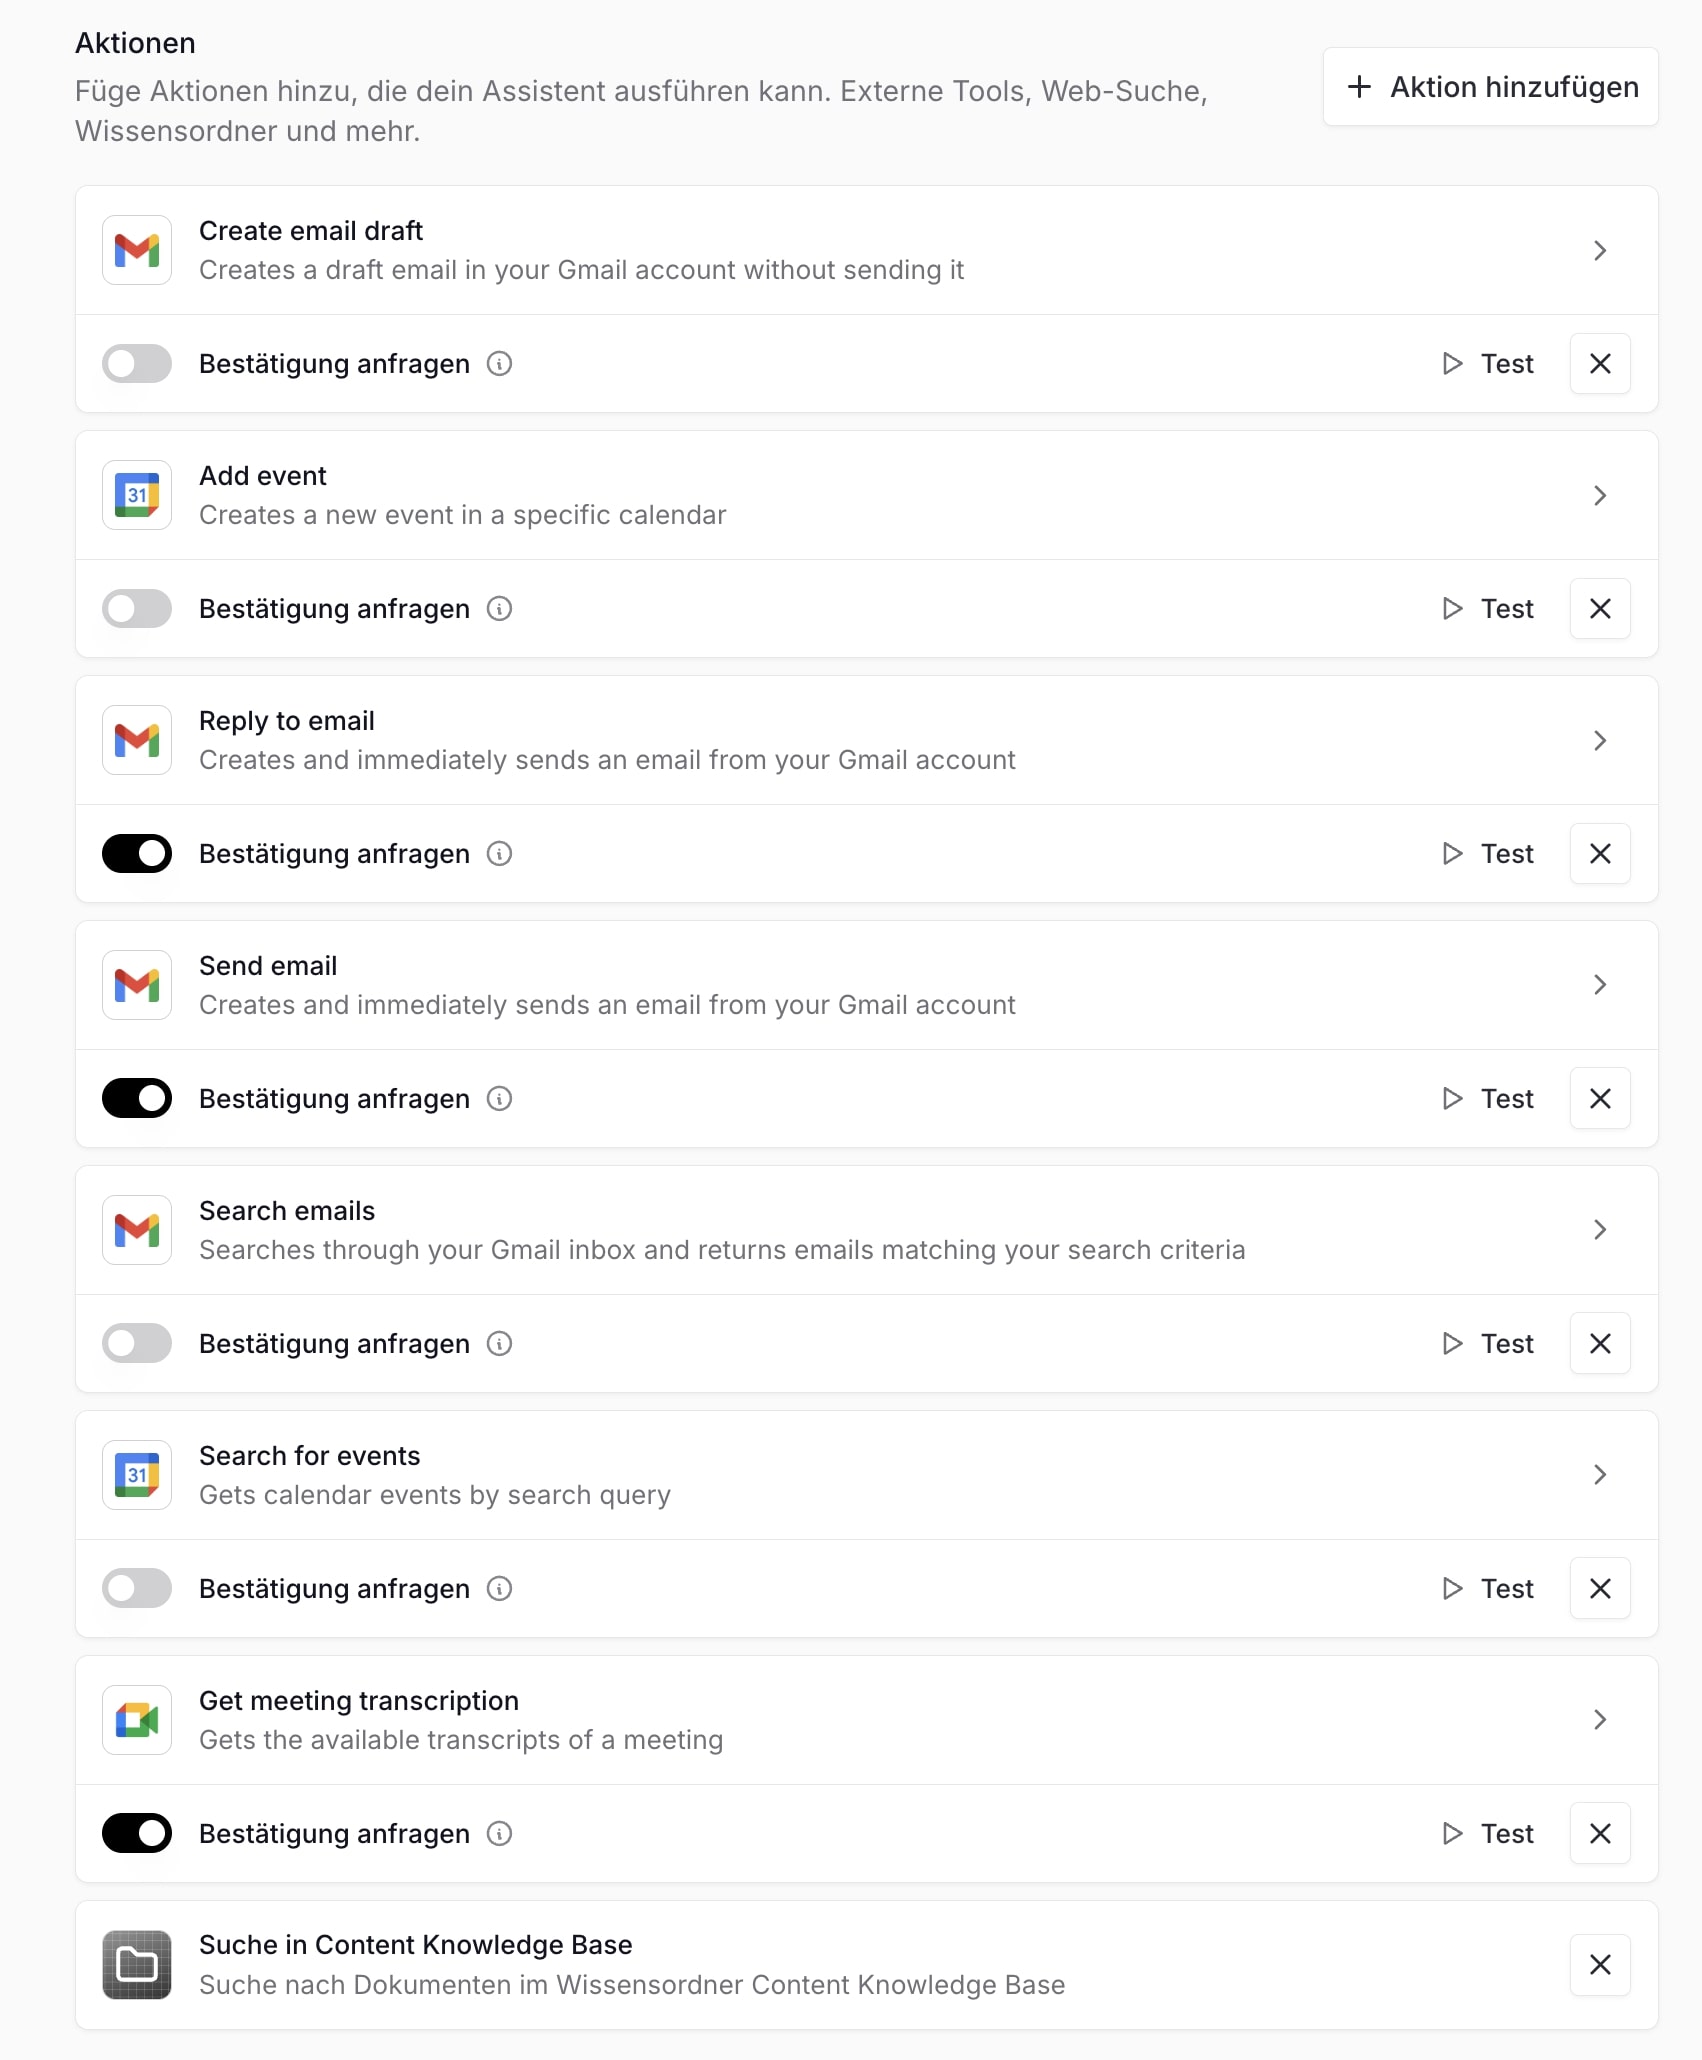
Task: Click Gmail icon beside Search emails
Action: coord(137,1230)
